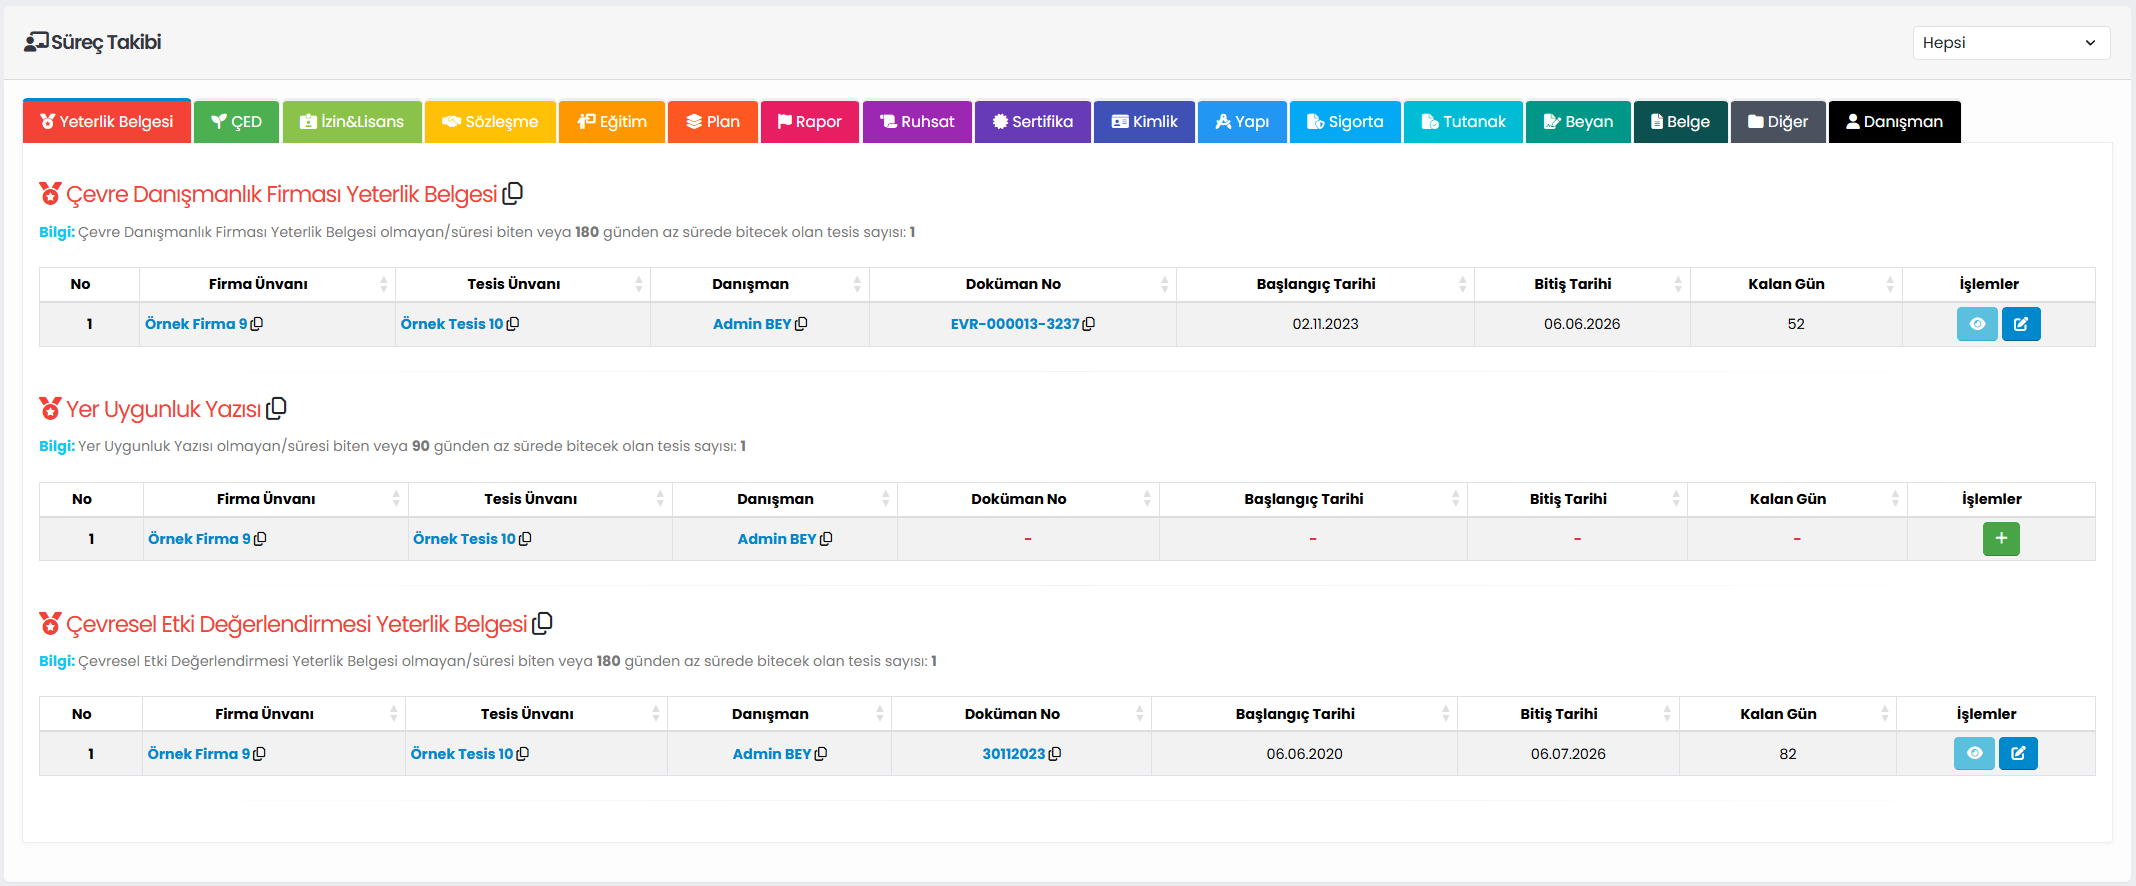Copy the Çevresel Etki Değerlendirmesi Yeterlik Belgesi title
This screenshot has height=886, width=2136.
pos(543,623)
